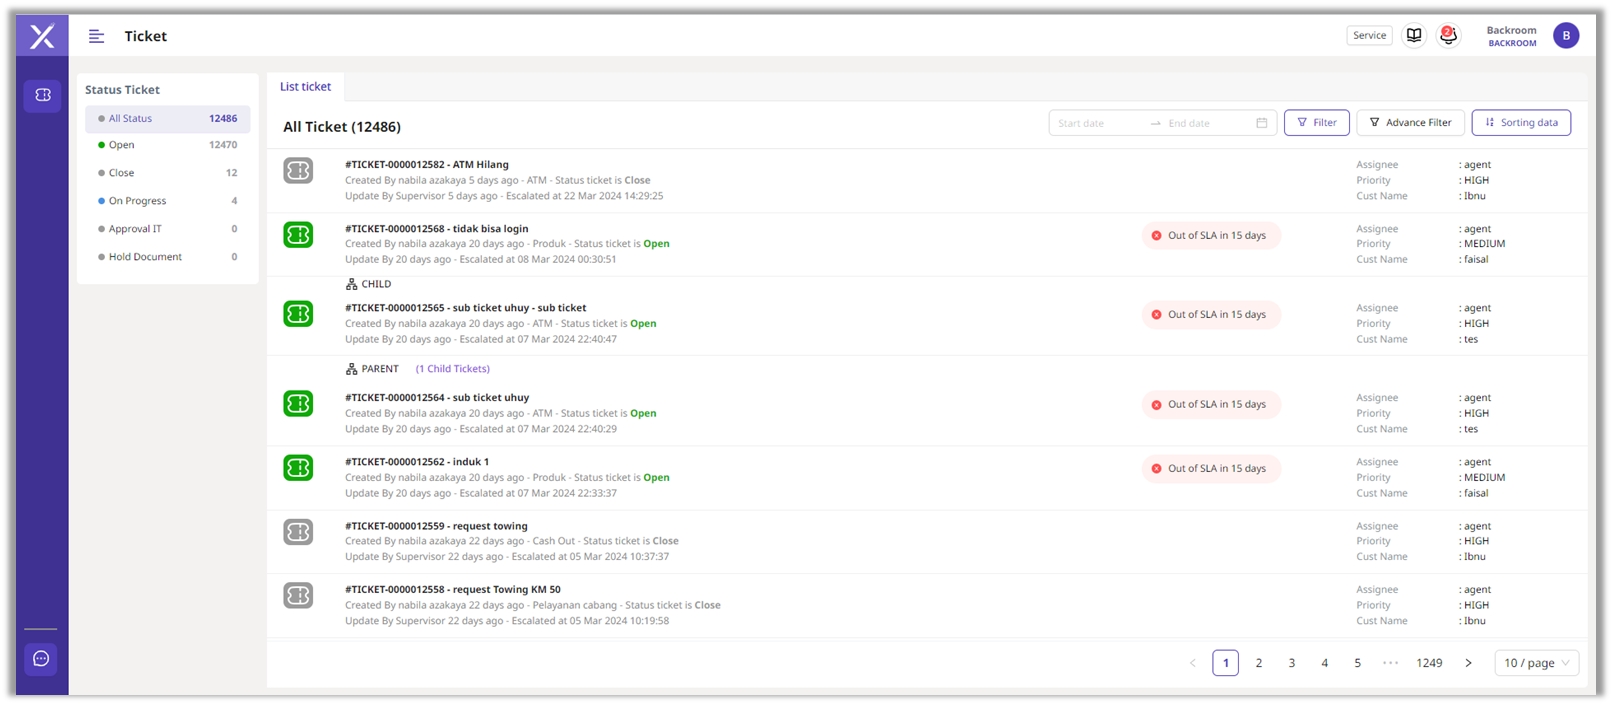1613x705 pixels.
Task: Open the Sorting data options
Action: click(1521, 123)
